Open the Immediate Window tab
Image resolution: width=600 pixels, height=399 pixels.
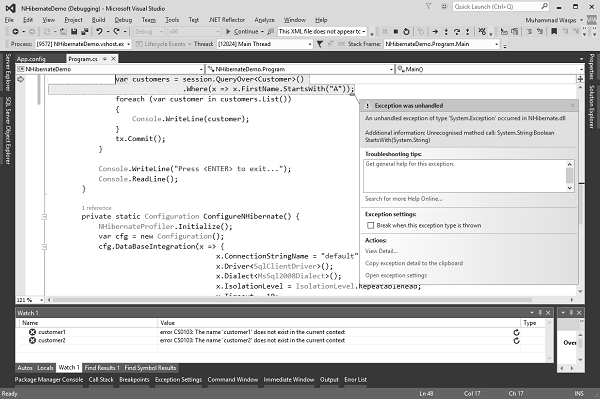point(289,379)
